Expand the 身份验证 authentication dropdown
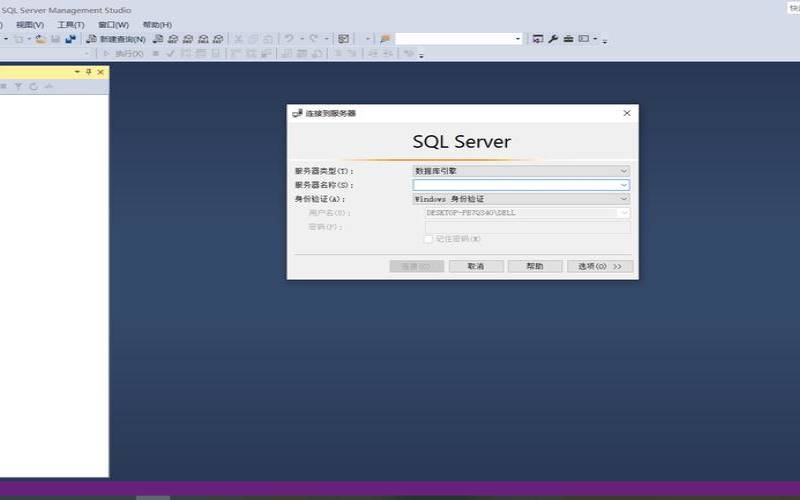Image resolution: width=800 pixels, height=500 pixels. pos(624,199)
